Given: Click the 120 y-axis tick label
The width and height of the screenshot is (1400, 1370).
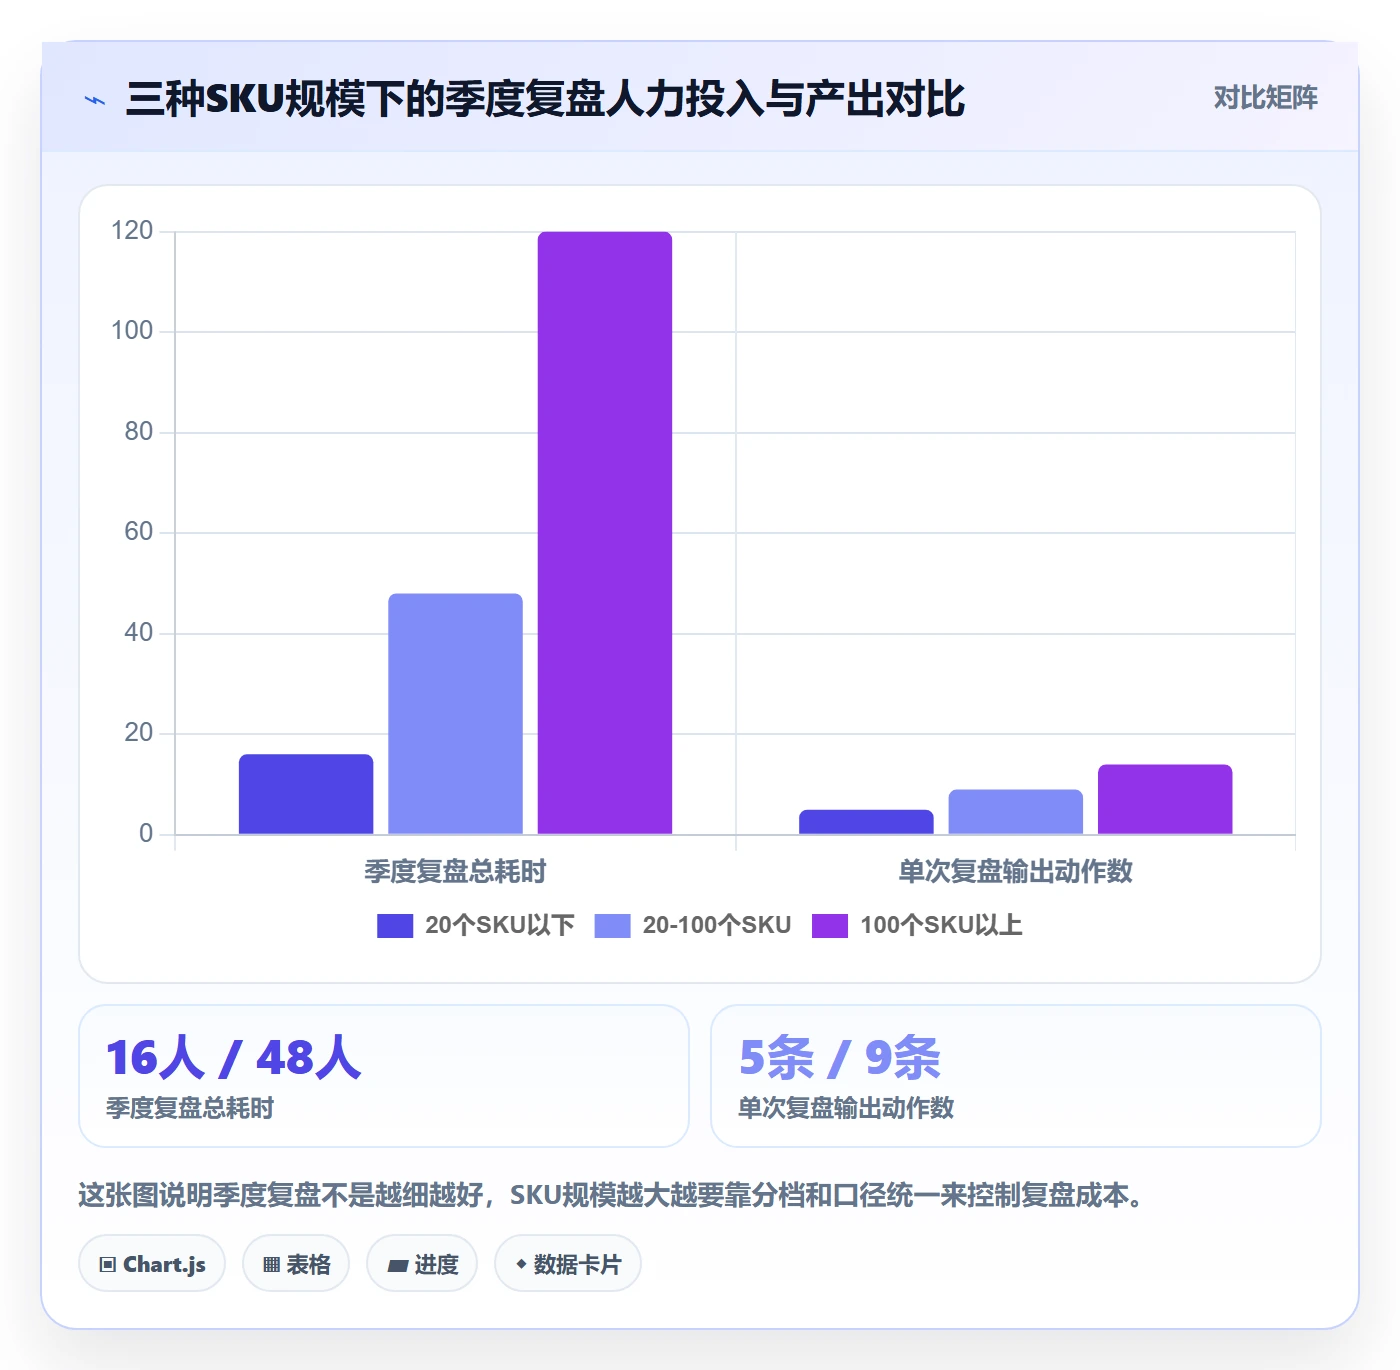Looking at the screenshot, I should [132, 231].
